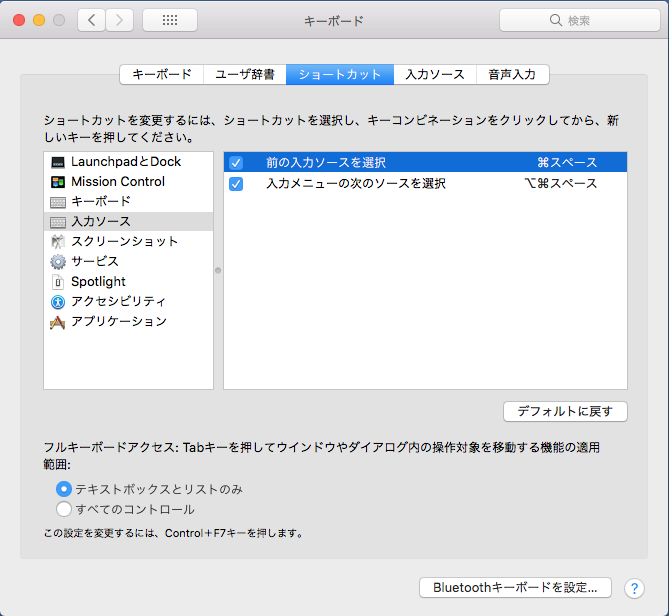Click the gear icon for サービス
The width and height of the screenshot is (669, 616).
click(x=58, y=262)
